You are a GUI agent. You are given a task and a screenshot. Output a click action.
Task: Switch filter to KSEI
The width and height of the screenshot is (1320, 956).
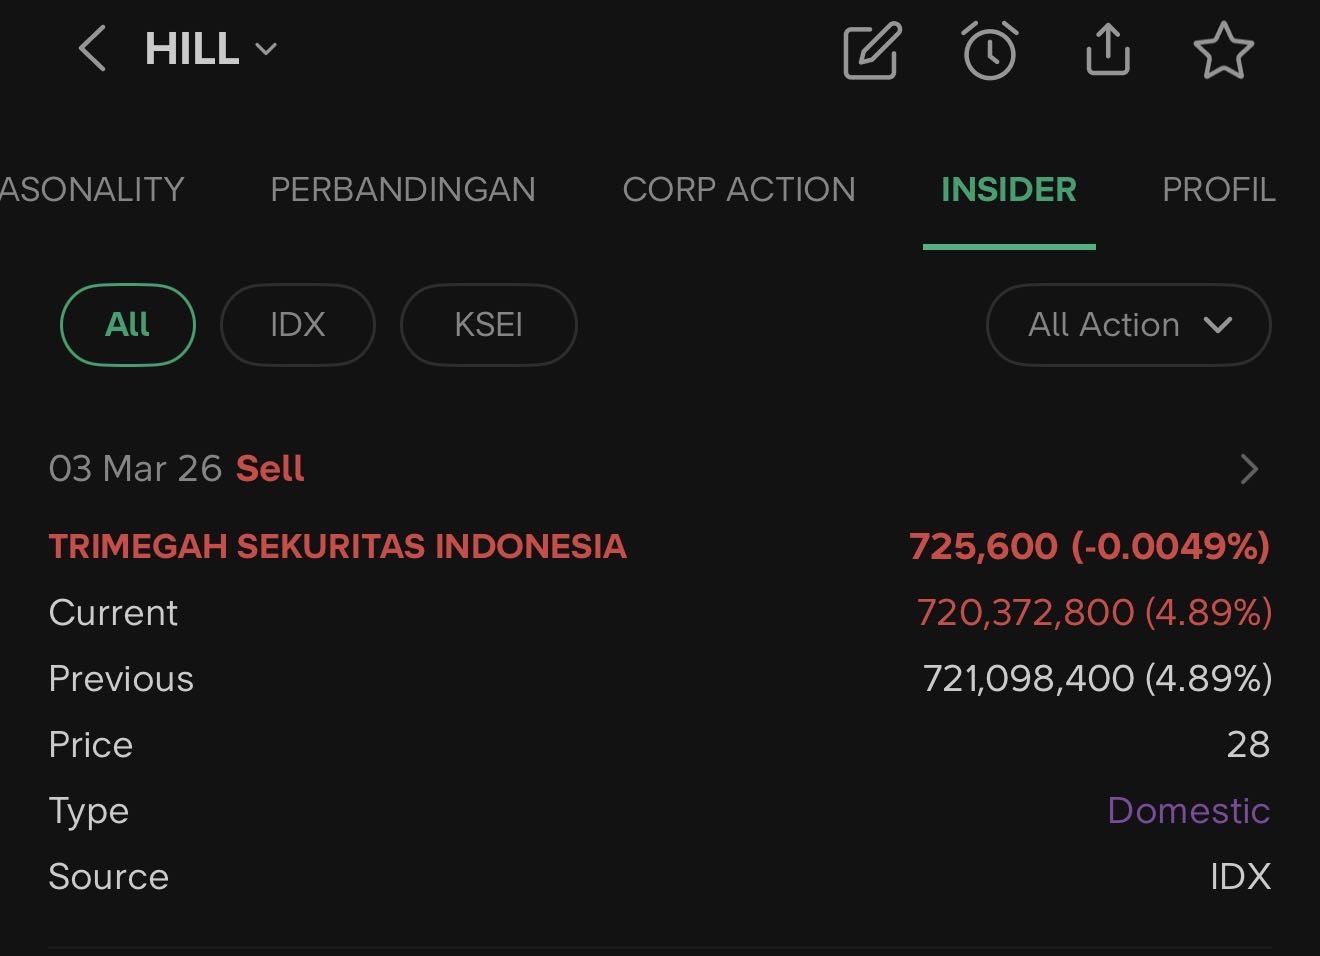pos(488,324)
